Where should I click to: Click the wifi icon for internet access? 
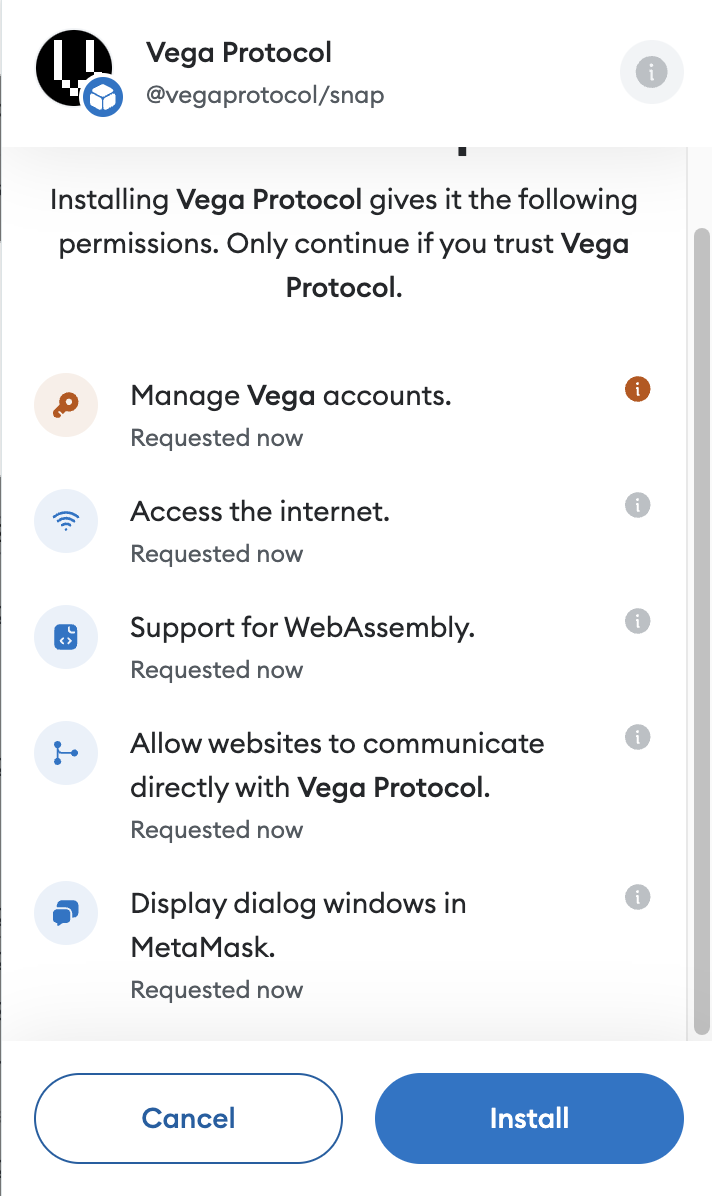point(66,521)
